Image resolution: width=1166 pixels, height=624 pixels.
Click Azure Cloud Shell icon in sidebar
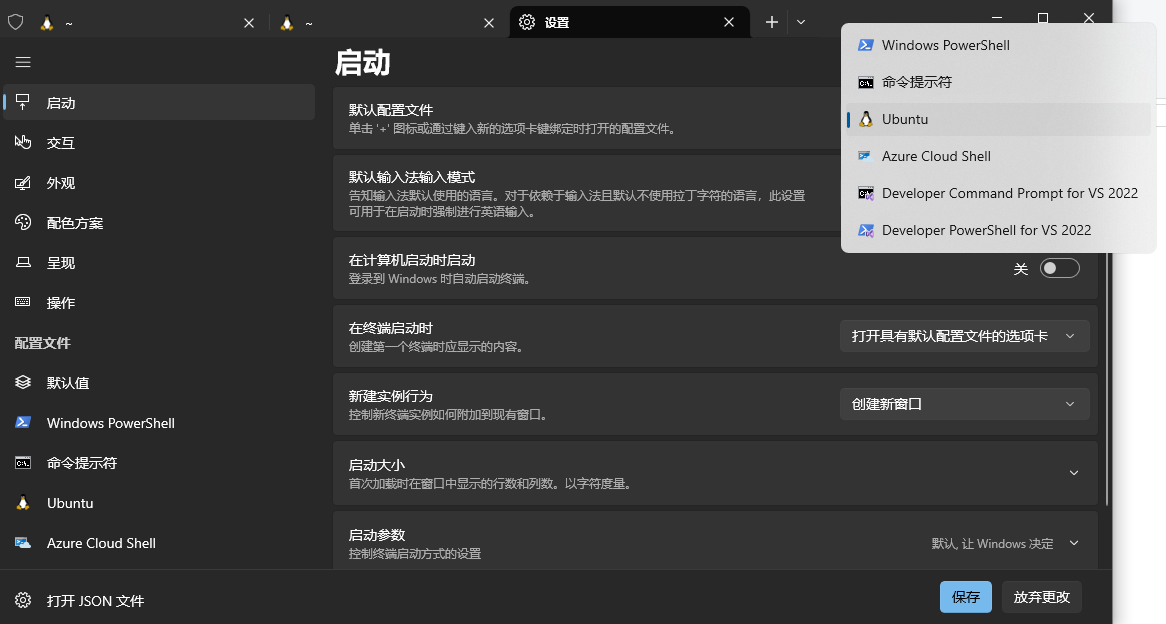tap(23, 543)
